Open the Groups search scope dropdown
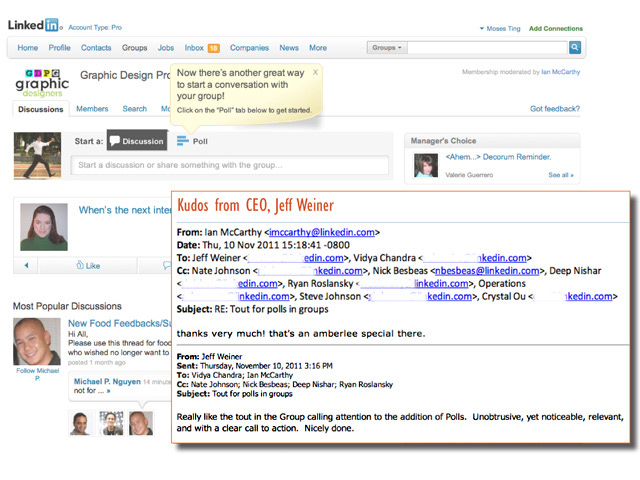 [x=387, y=47]
